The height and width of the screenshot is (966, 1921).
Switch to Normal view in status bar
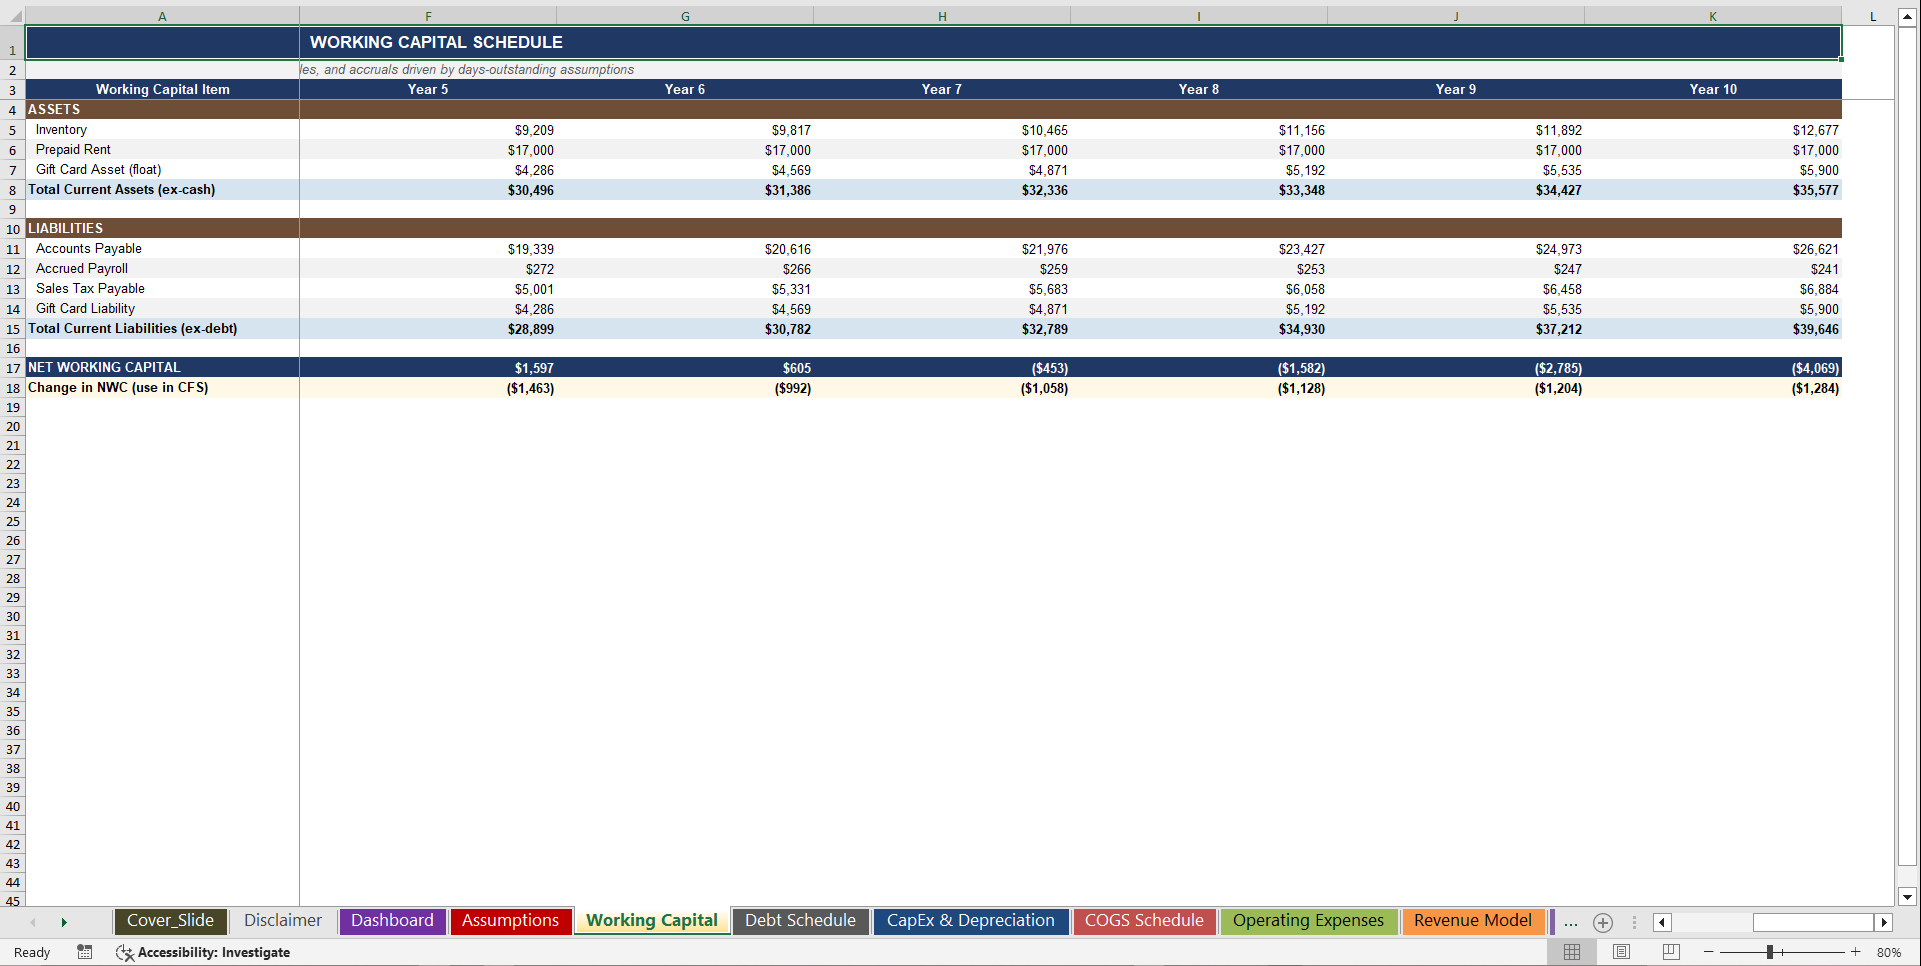(x=1571, y=952)
